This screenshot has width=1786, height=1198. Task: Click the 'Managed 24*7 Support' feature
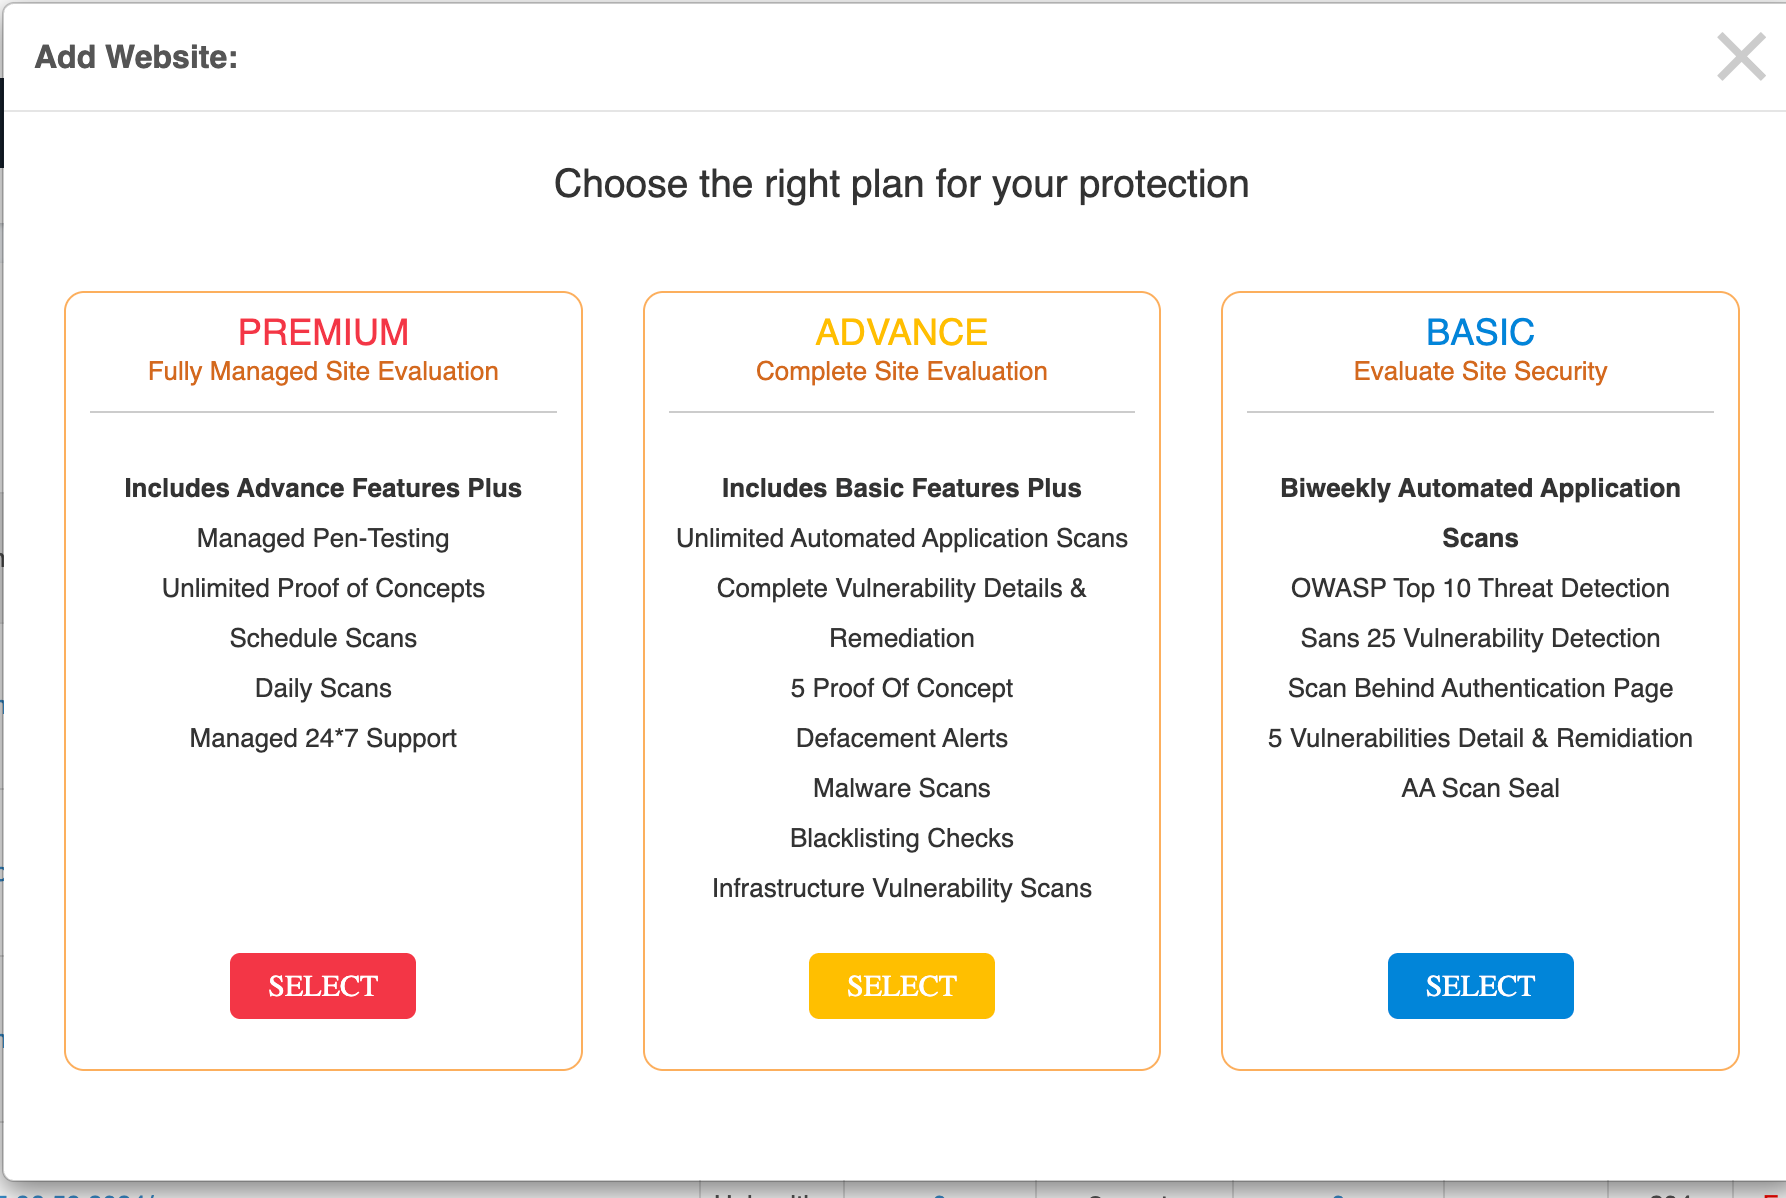(x=323, y=739)
